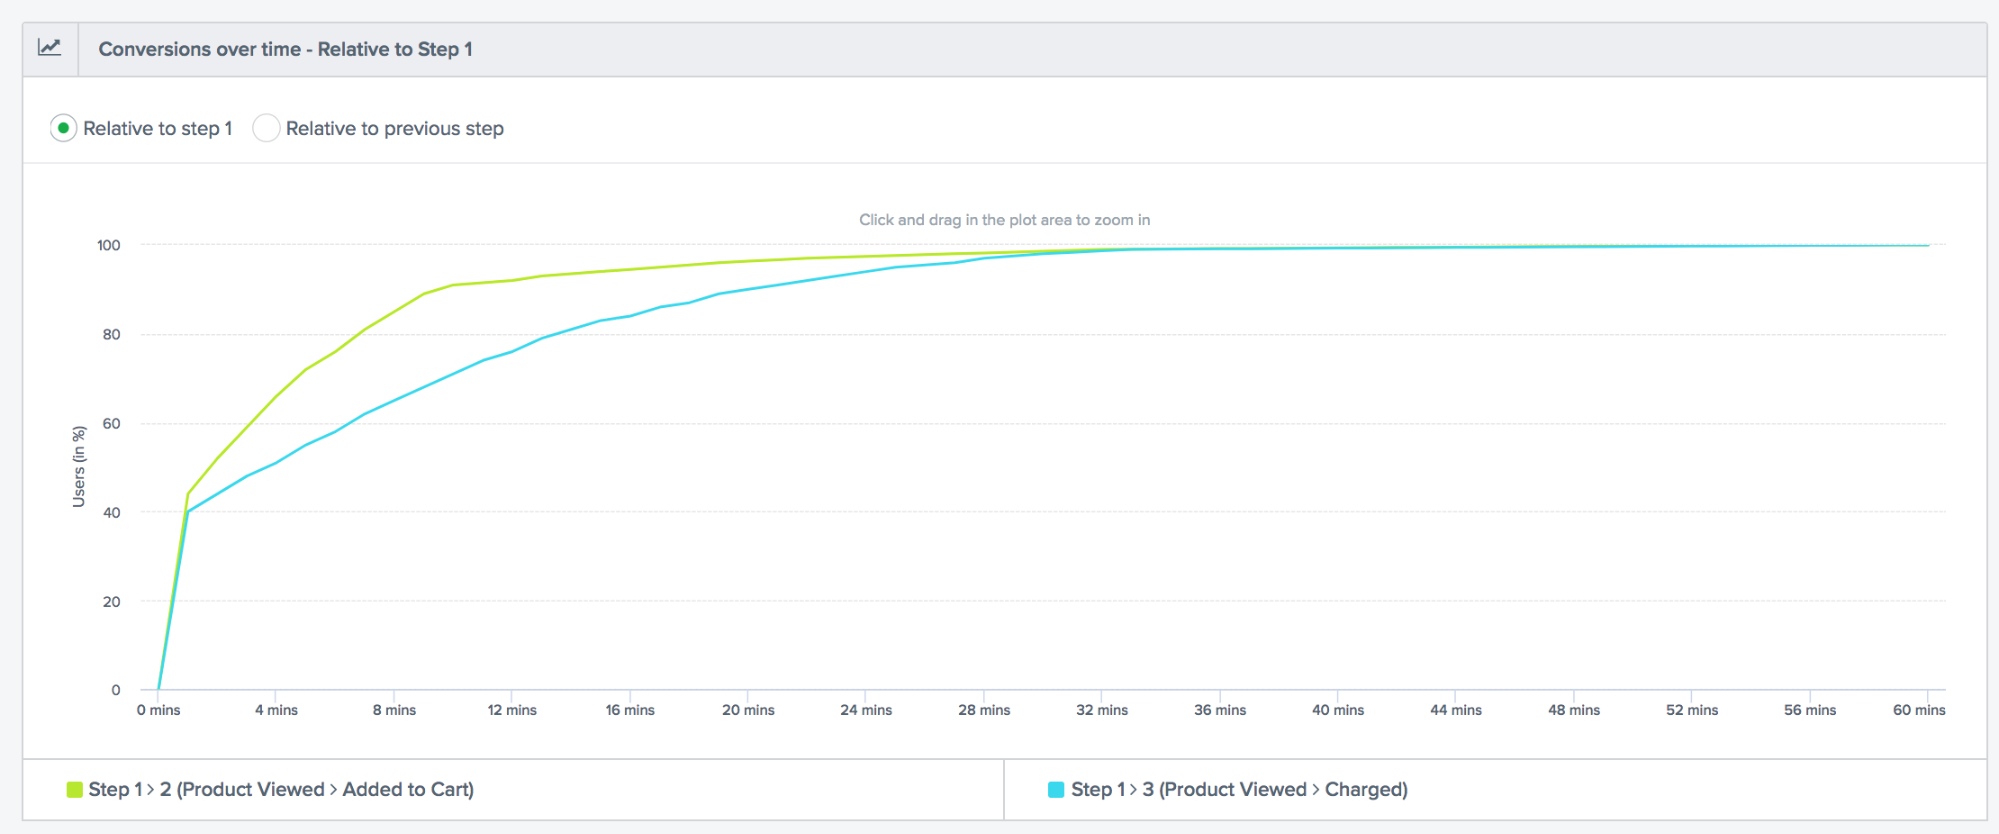Click the '4 mins' x-axis label
The width and height of the screenshot is (1999, 834).
point(276,710)
